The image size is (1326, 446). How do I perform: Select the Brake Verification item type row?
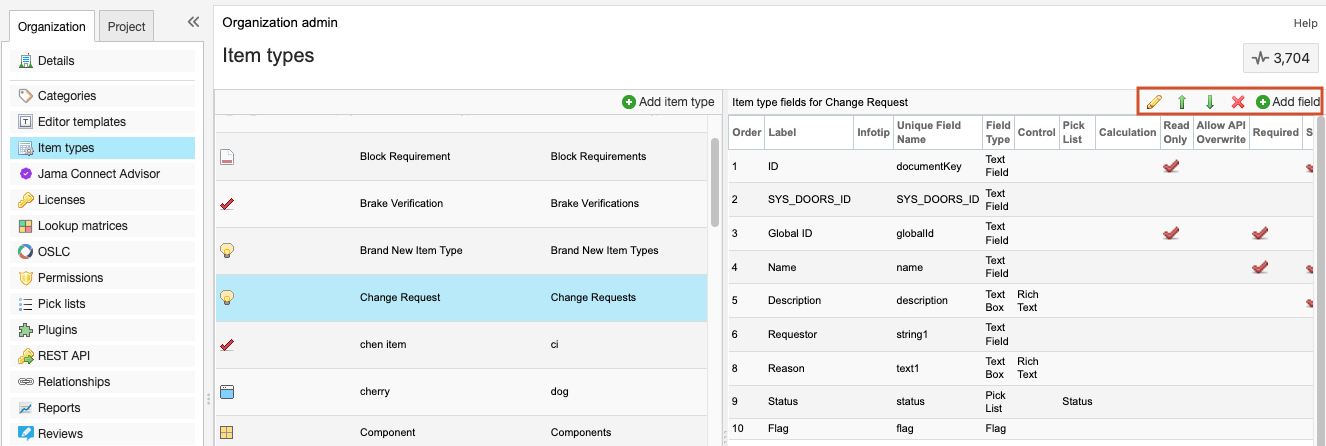click(461, 204)
